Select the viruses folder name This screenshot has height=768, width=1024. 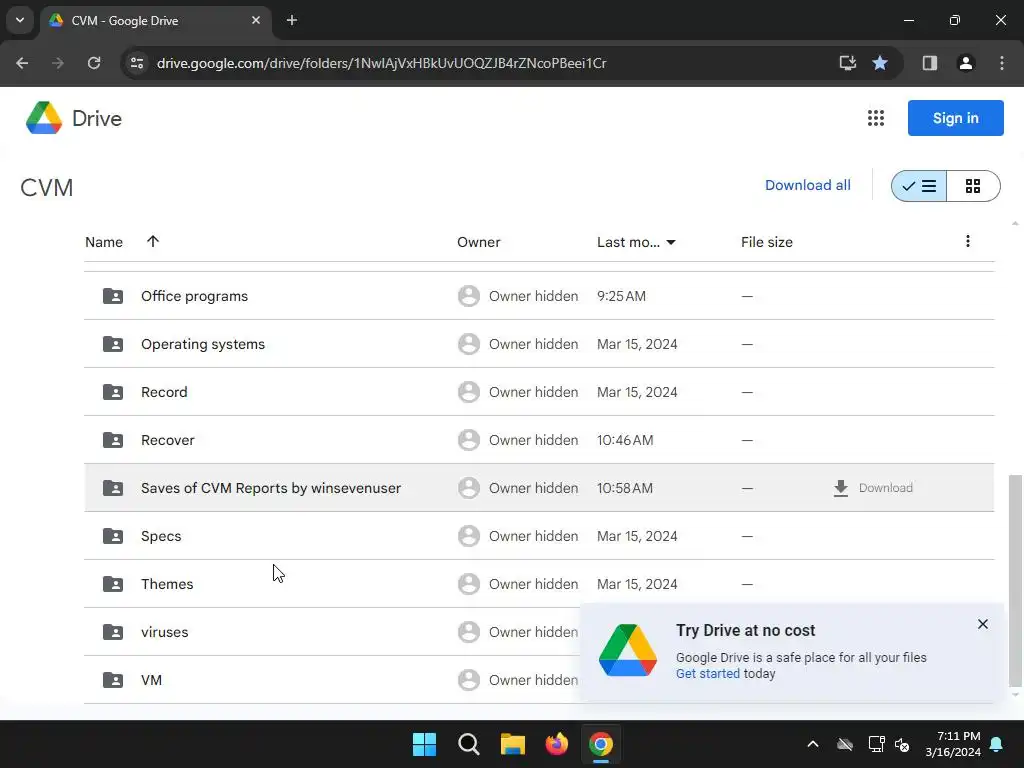point(165,632)
